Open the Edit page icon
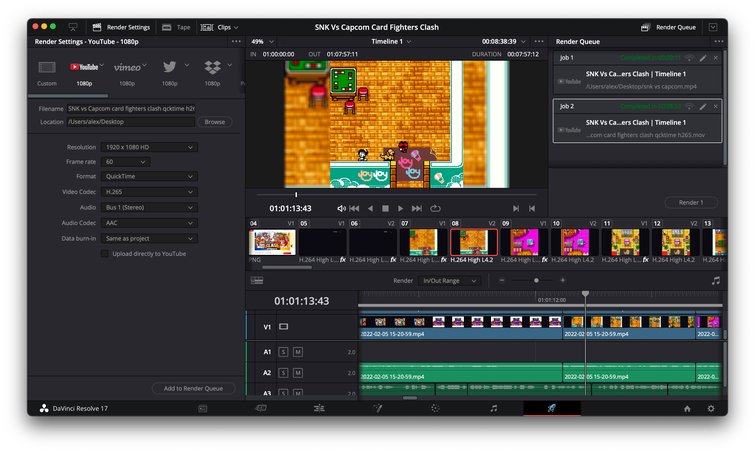755x452 pixels. click(319, 408)
